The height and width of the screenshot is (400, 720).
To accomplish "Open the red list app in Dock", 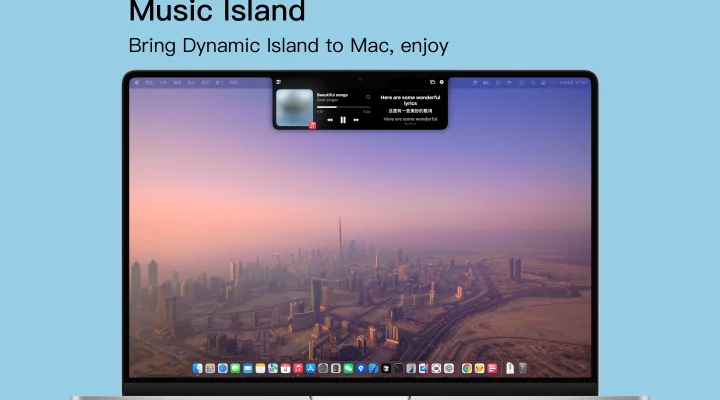I will [x=492, y=368].
